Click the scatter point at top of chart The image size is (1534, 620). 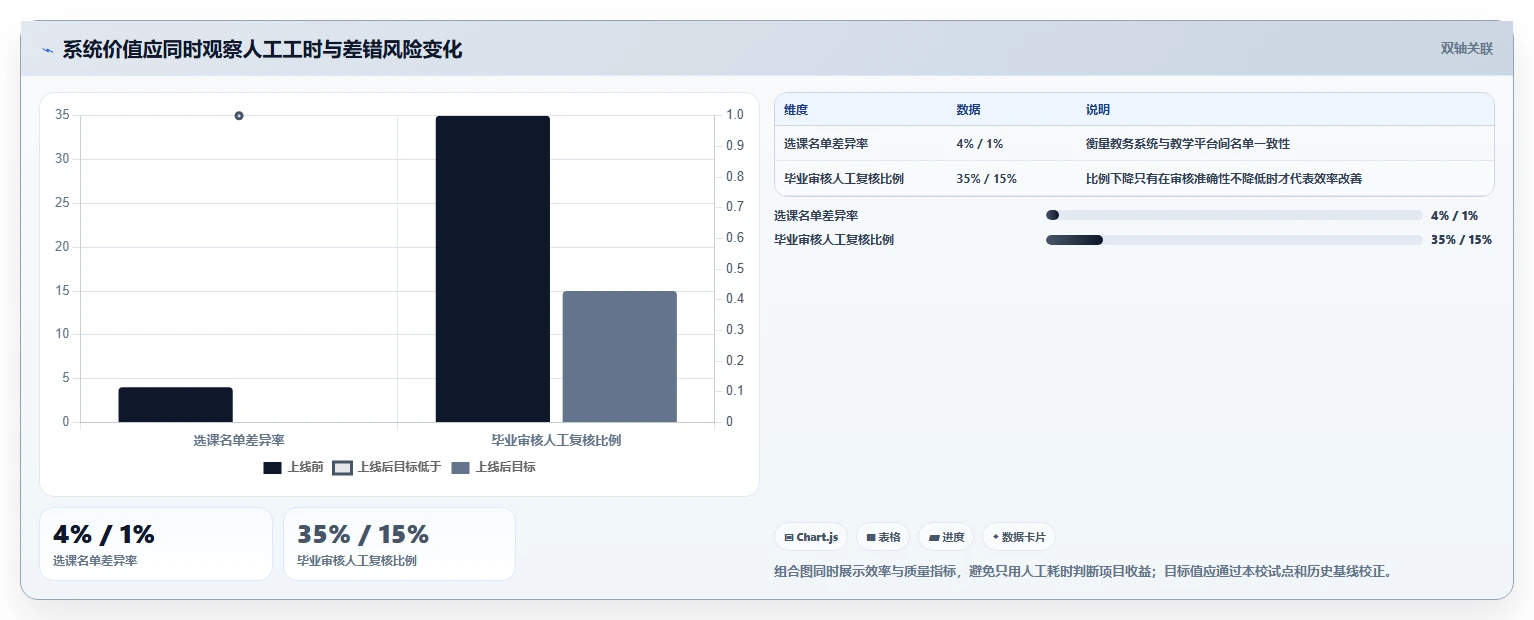(239, 116)
